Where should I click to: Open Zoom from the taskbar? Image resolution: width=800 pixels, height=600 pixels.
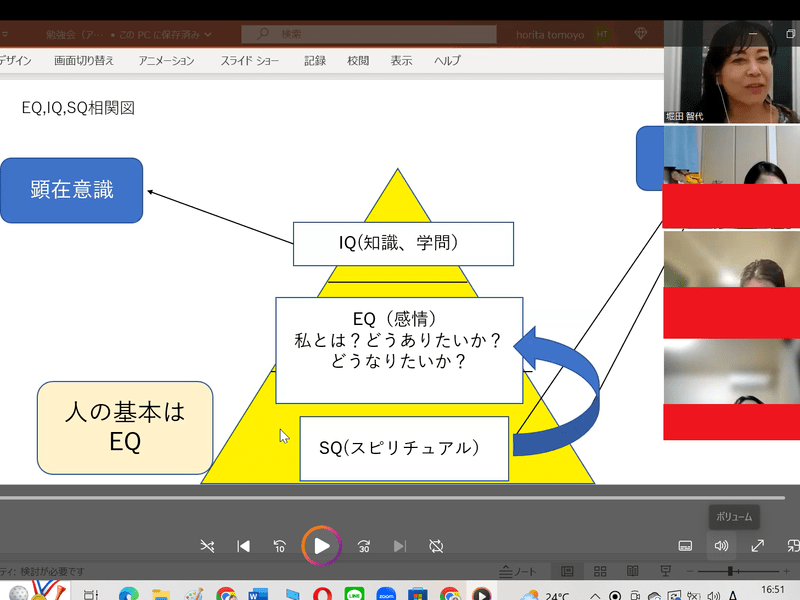(385, 594)
